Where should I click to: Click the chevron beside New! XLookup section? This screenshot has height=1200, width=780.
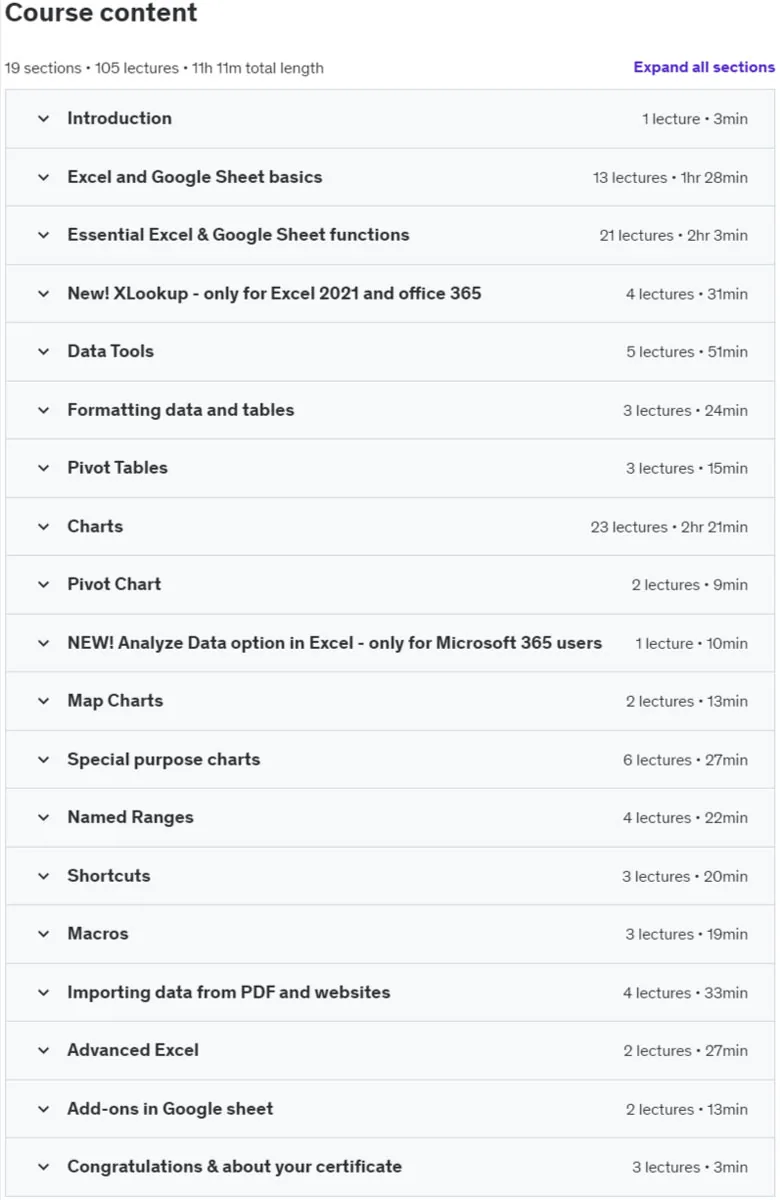pos(43,293)
